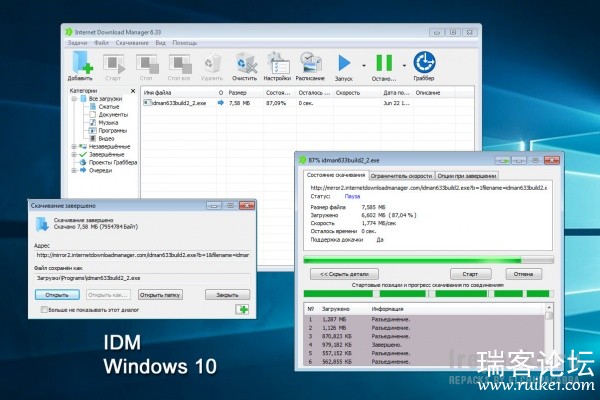The width and height of the screenshot is (600, 400).
Task: Switch to Ограничитель скорости tab
Action: (401, 176)
